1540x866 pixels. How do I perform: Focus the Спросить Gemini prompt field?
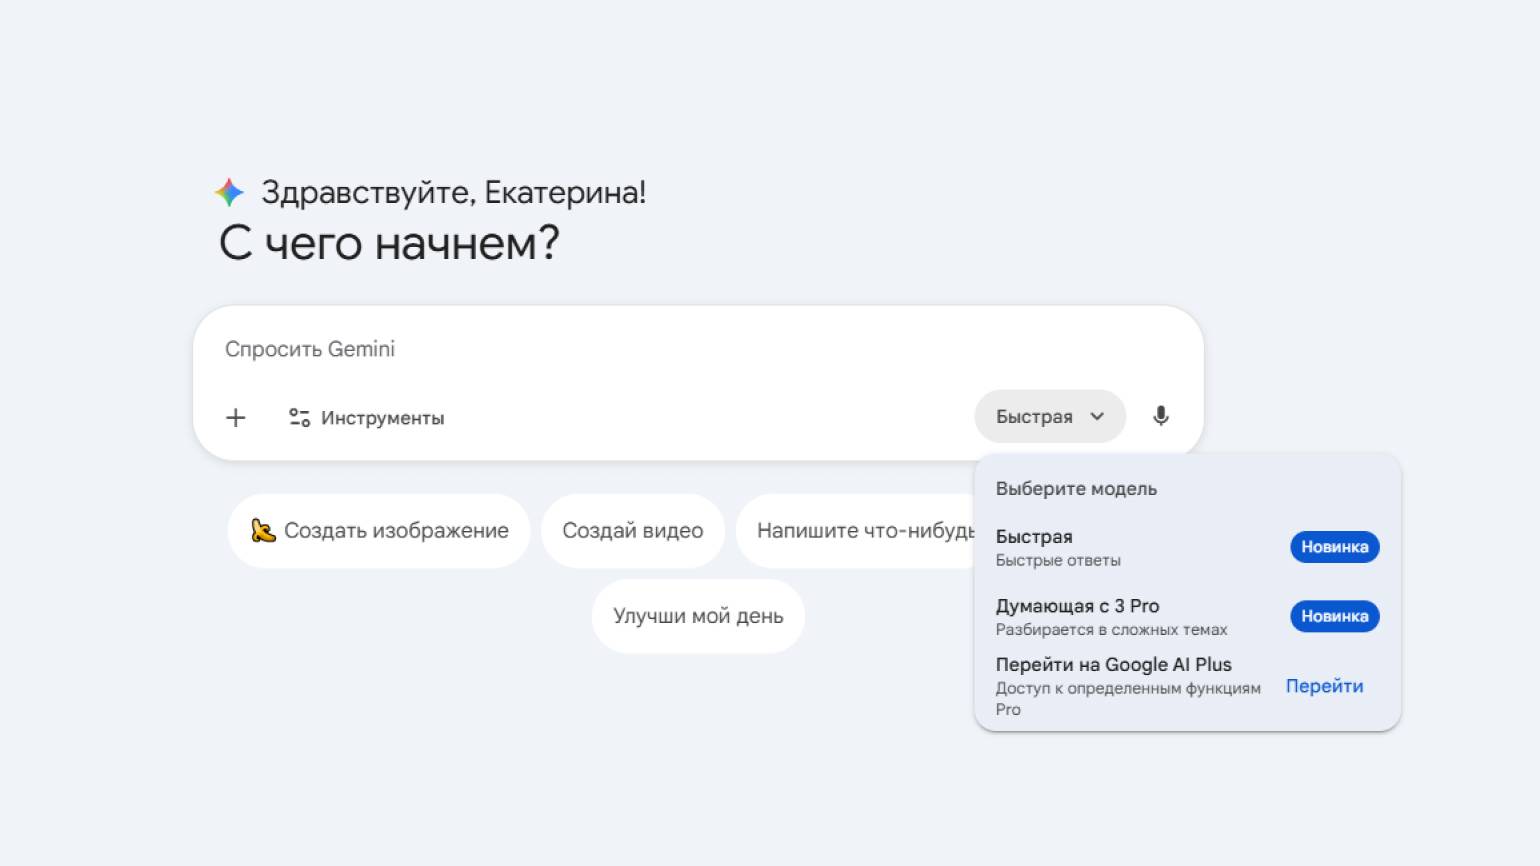(x=600, y=349)
